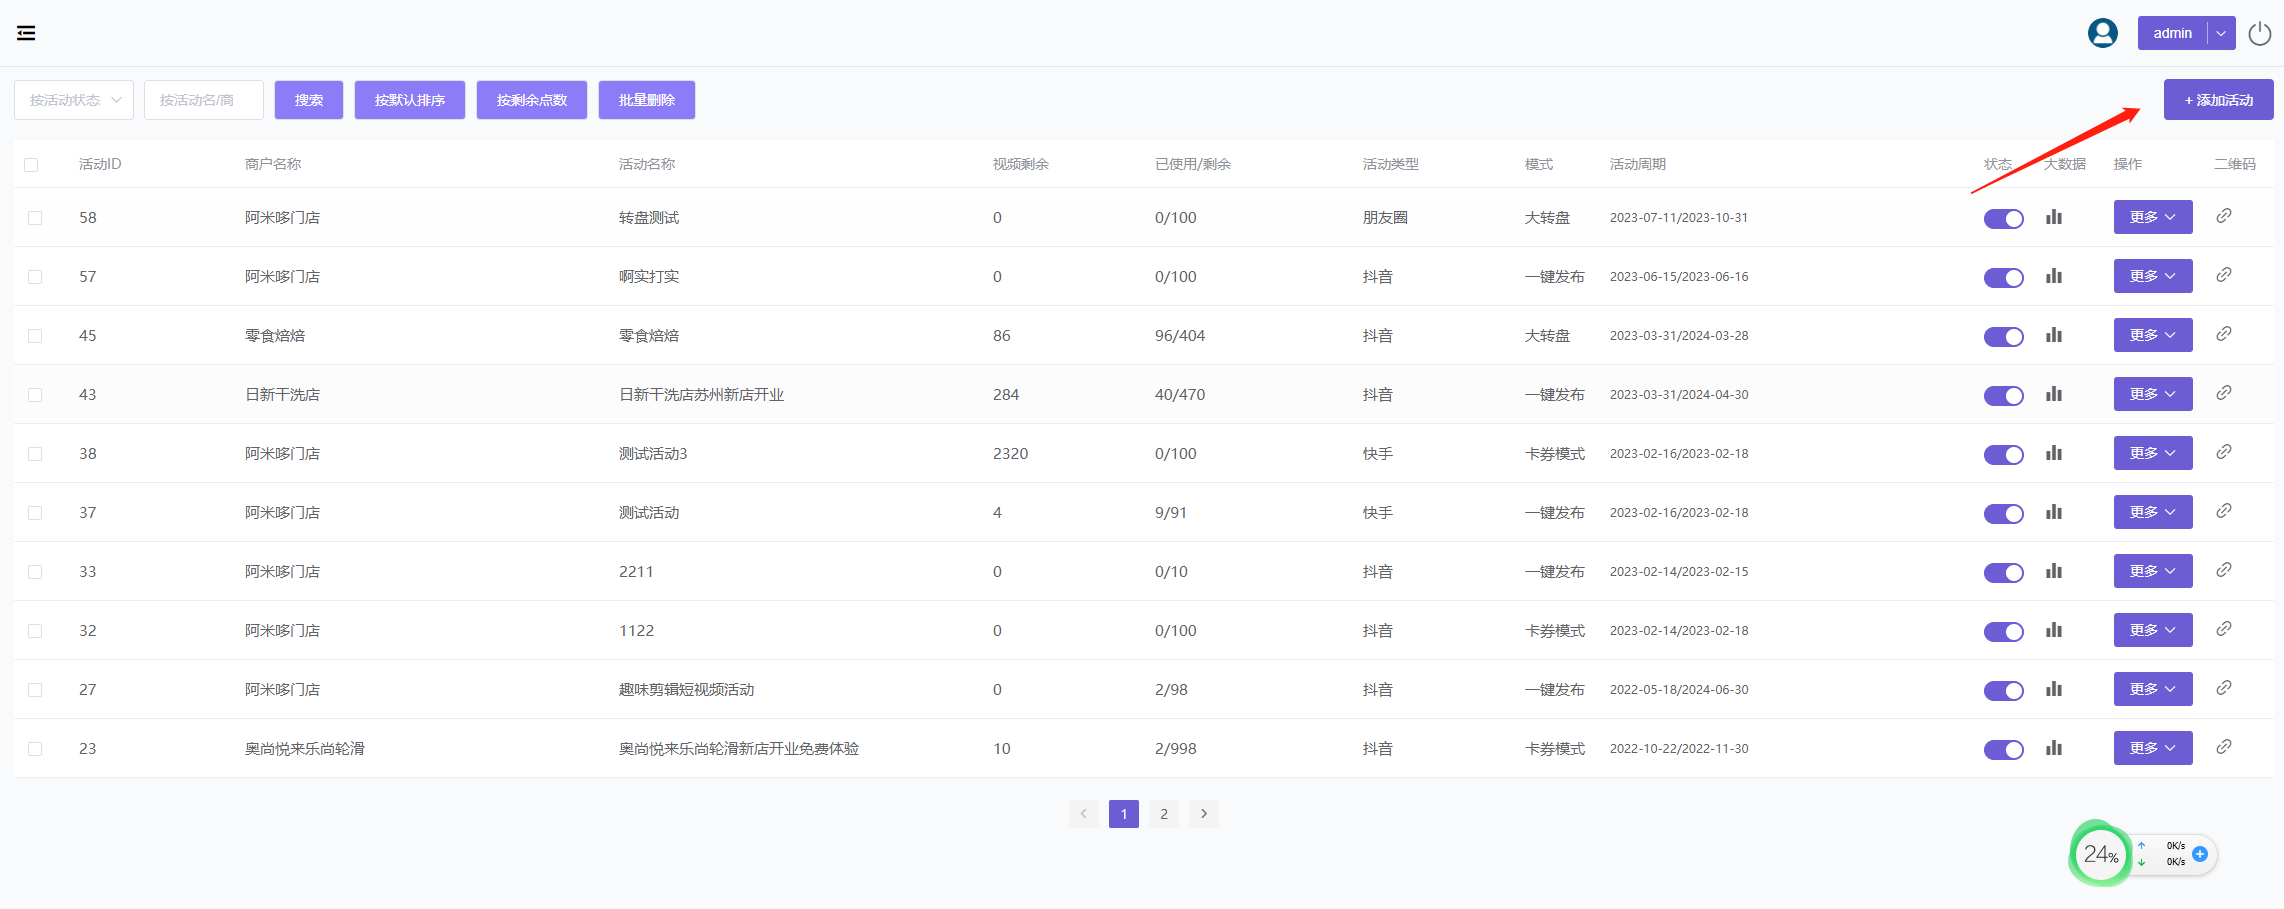Click activity name 趣味剪辑短视频活动
The image size is (2284, 909).
pos(686,689)
